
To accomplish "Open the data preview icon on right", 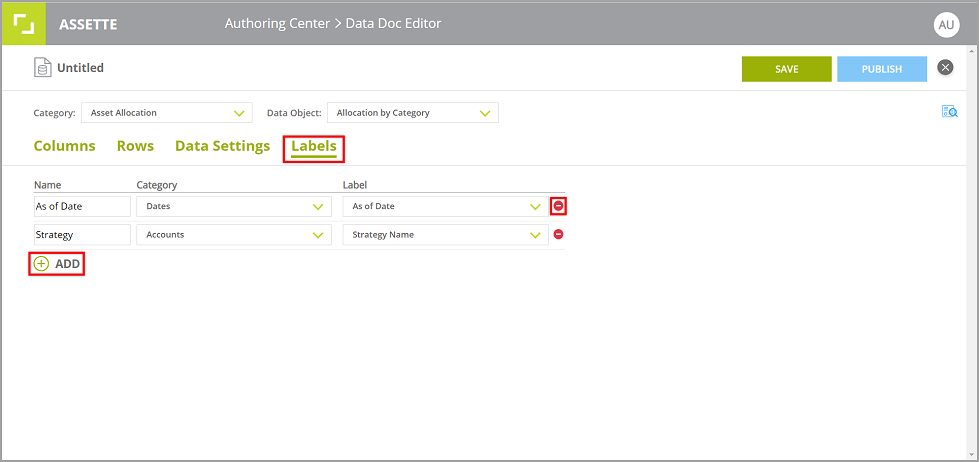I will [950, 112].
